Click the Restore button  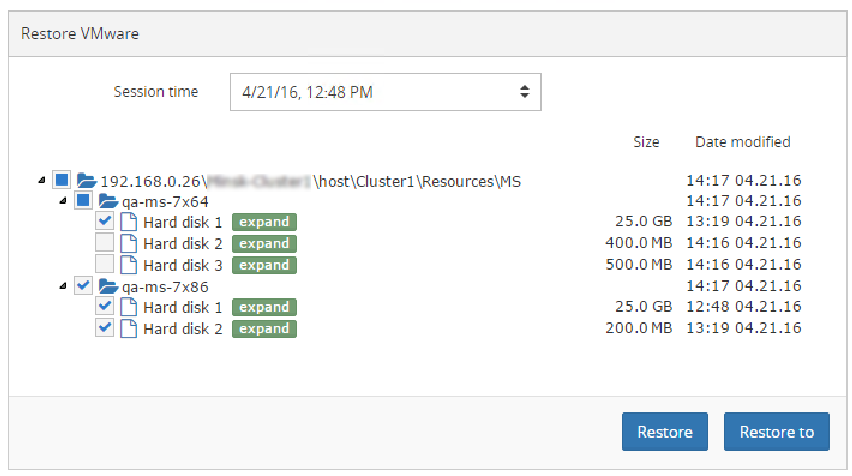click(x=665, y=432)
